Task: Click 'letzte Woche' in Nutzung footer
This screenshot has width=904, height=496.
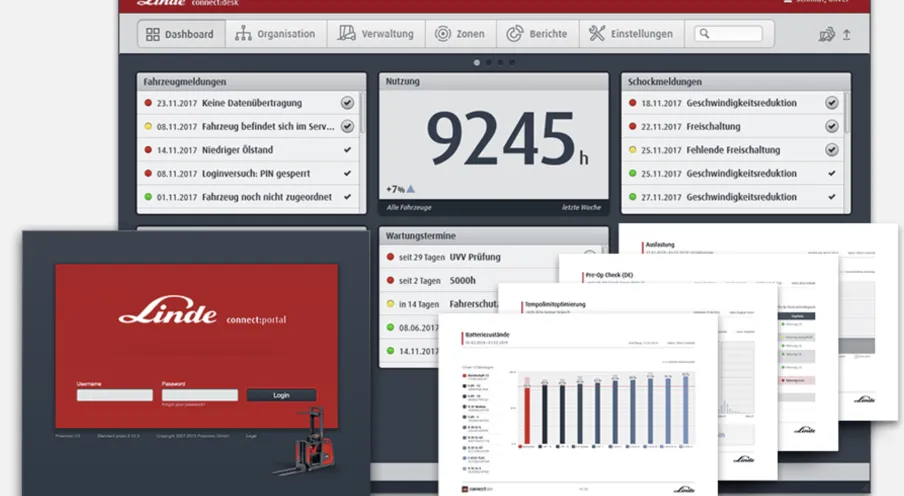Action: coord(581,207)
